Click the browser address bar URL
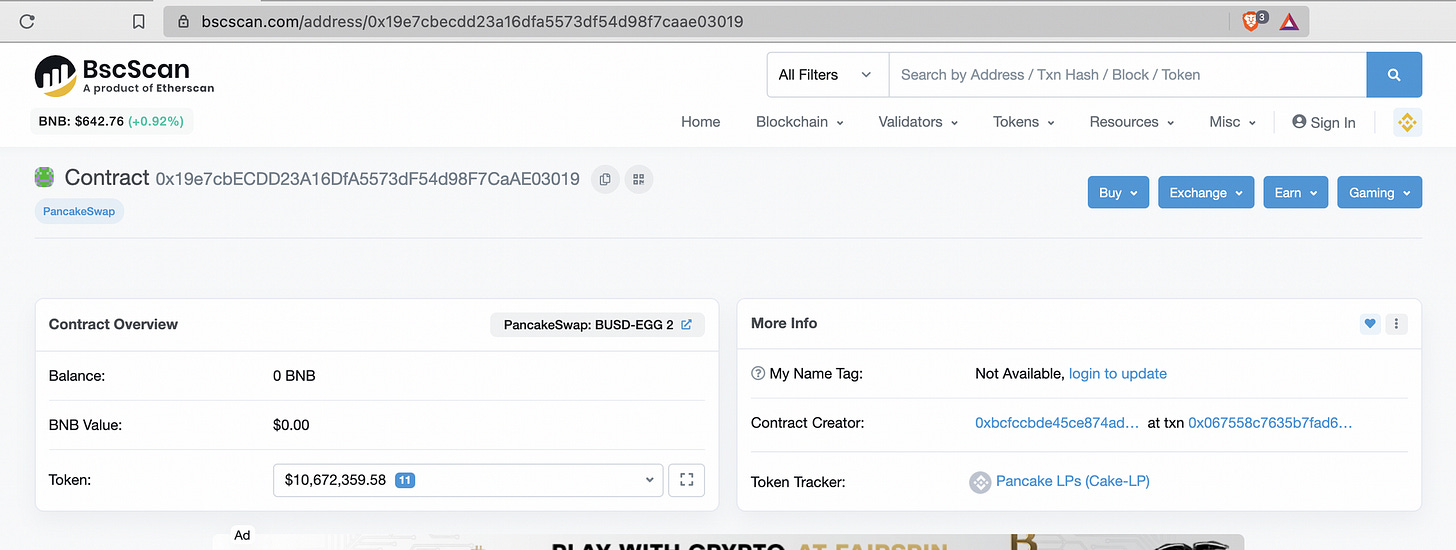 tap(472, 21)
